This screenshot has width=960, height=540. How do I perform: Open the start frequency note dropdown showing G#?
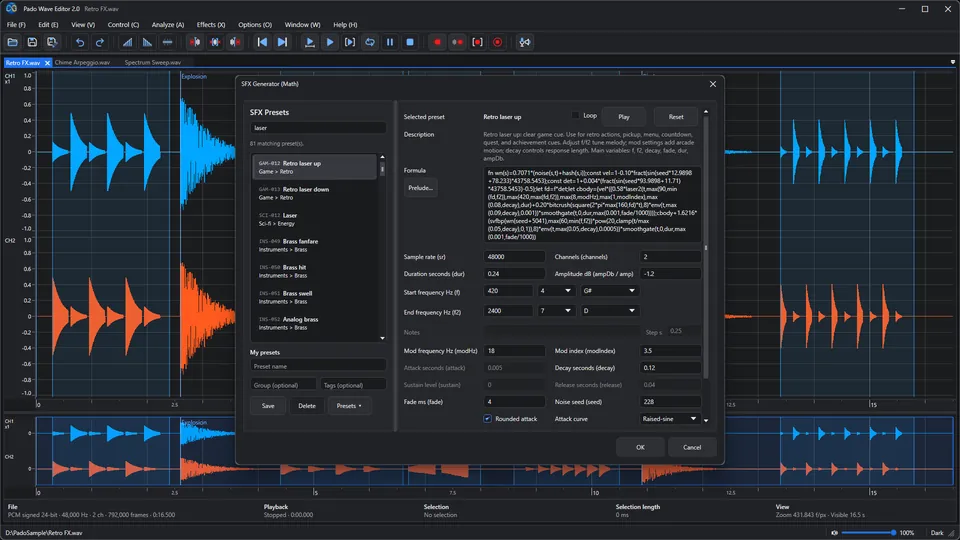coord(610,291)
